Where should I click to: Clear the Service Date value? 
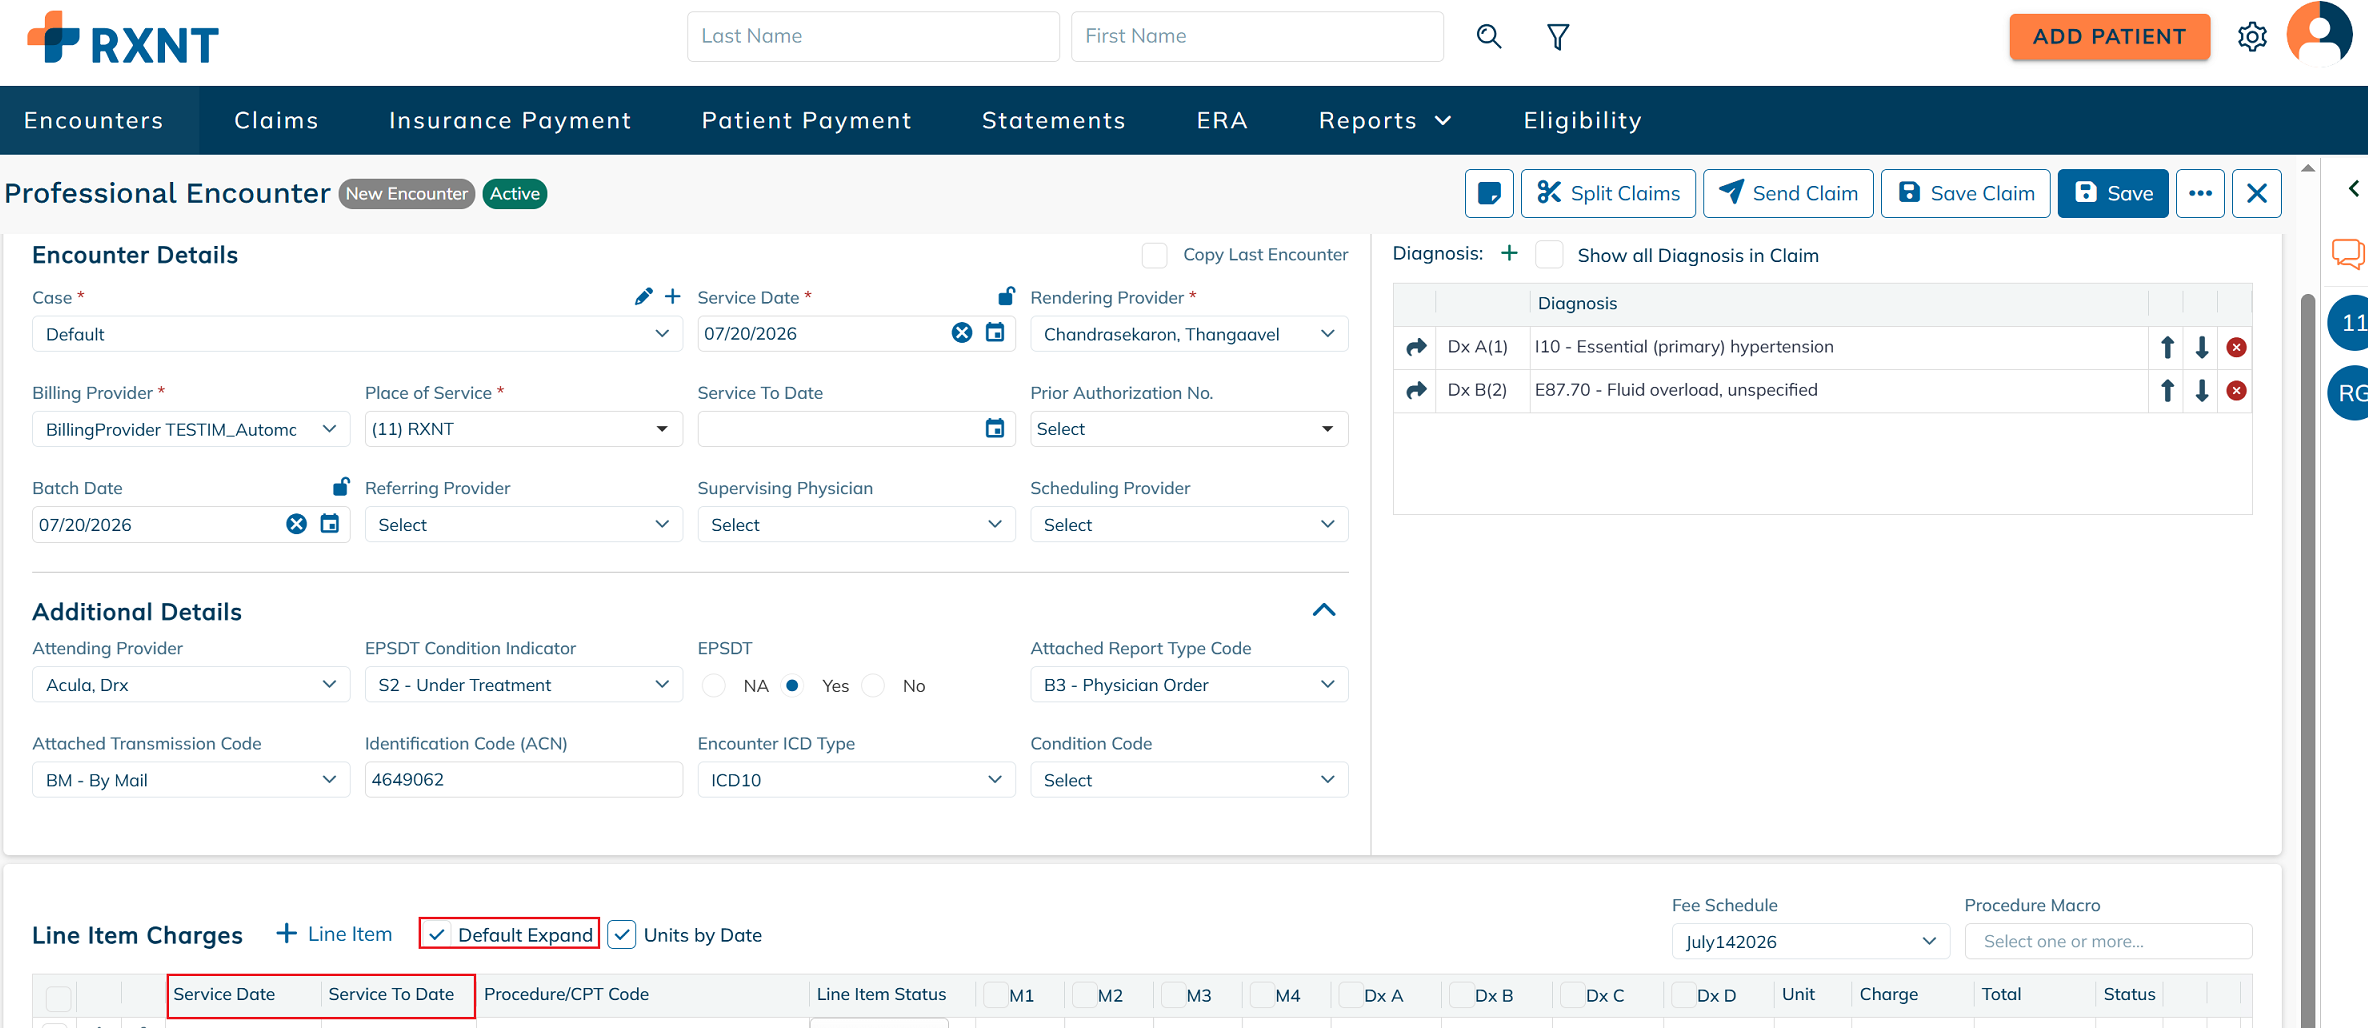tap(961, 333)
